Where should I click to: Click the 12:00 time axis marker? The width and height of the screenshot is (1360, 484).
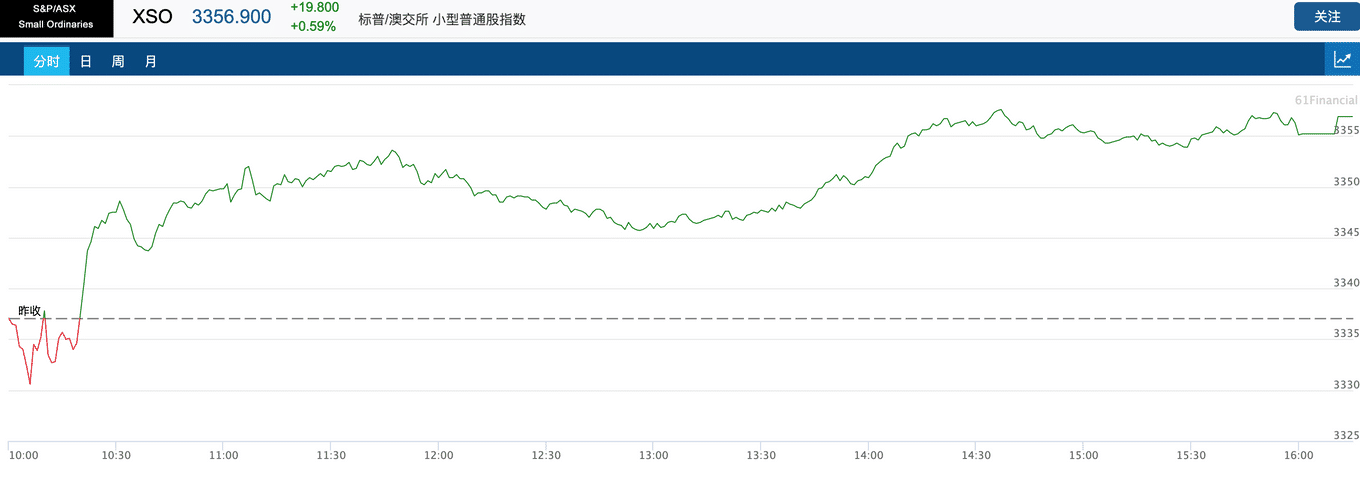click(x=438, y=455)
